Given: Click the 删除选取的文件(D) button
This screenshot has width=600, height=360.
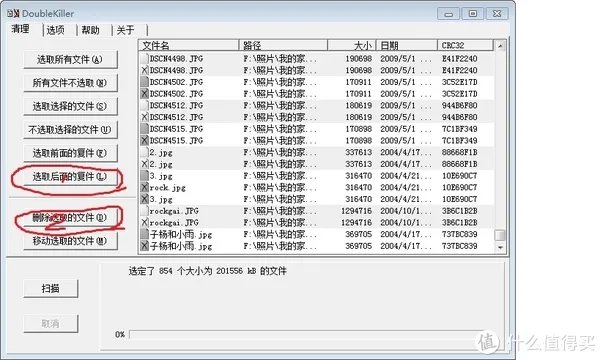Looking at the screenshot, I should tap(70, 218).
